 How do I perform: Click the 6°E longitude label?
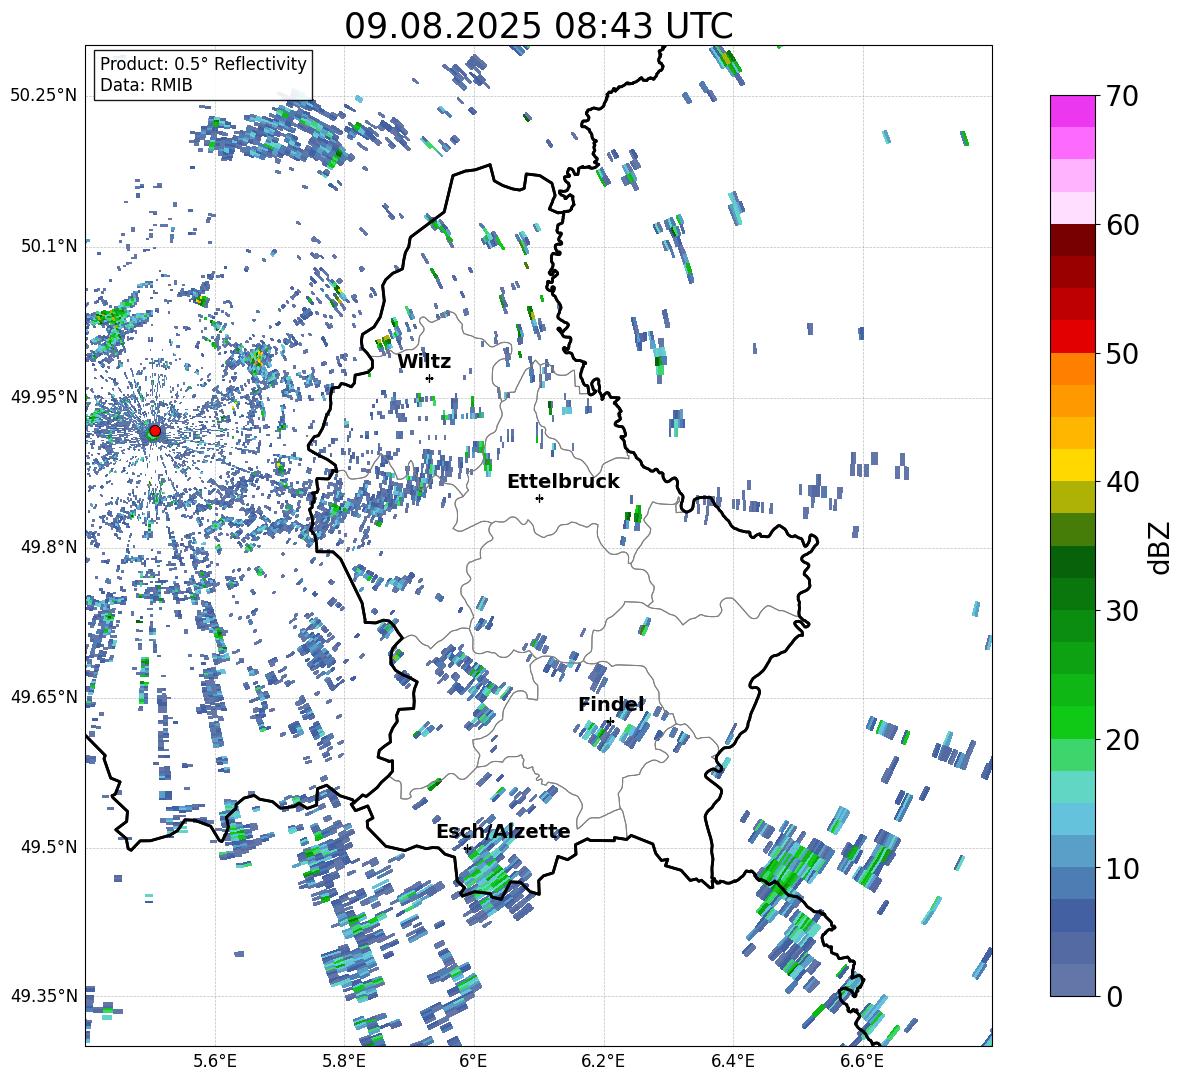(x=473, y=1061)
